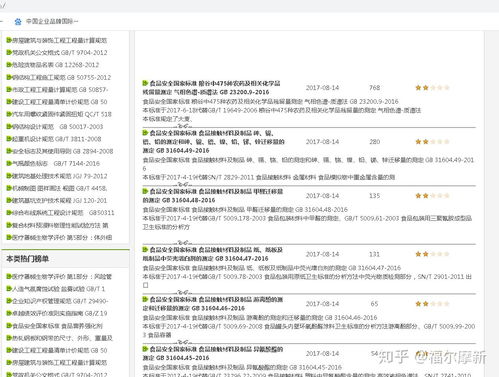Open the GB50311 cabling design standard link
499x377 pixels.
(x=63, y=213)
